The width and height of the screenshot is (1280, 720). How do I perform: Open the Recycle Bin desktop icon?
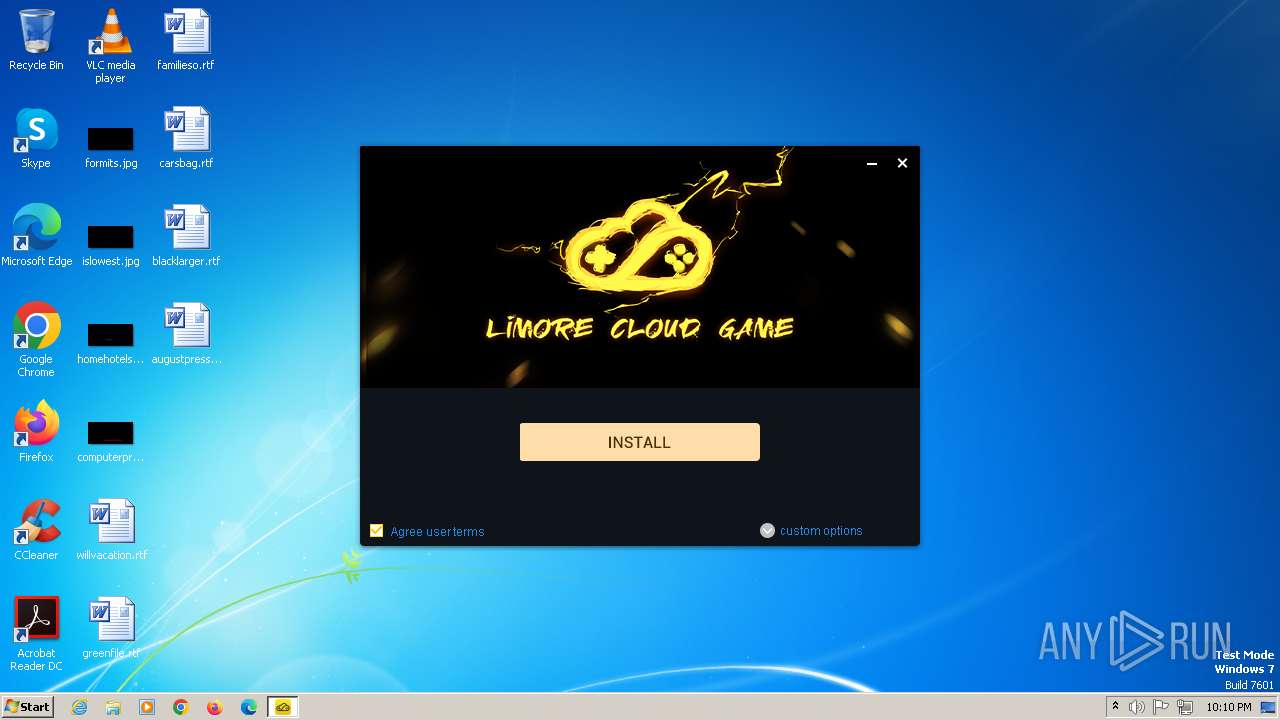point(36,40)
